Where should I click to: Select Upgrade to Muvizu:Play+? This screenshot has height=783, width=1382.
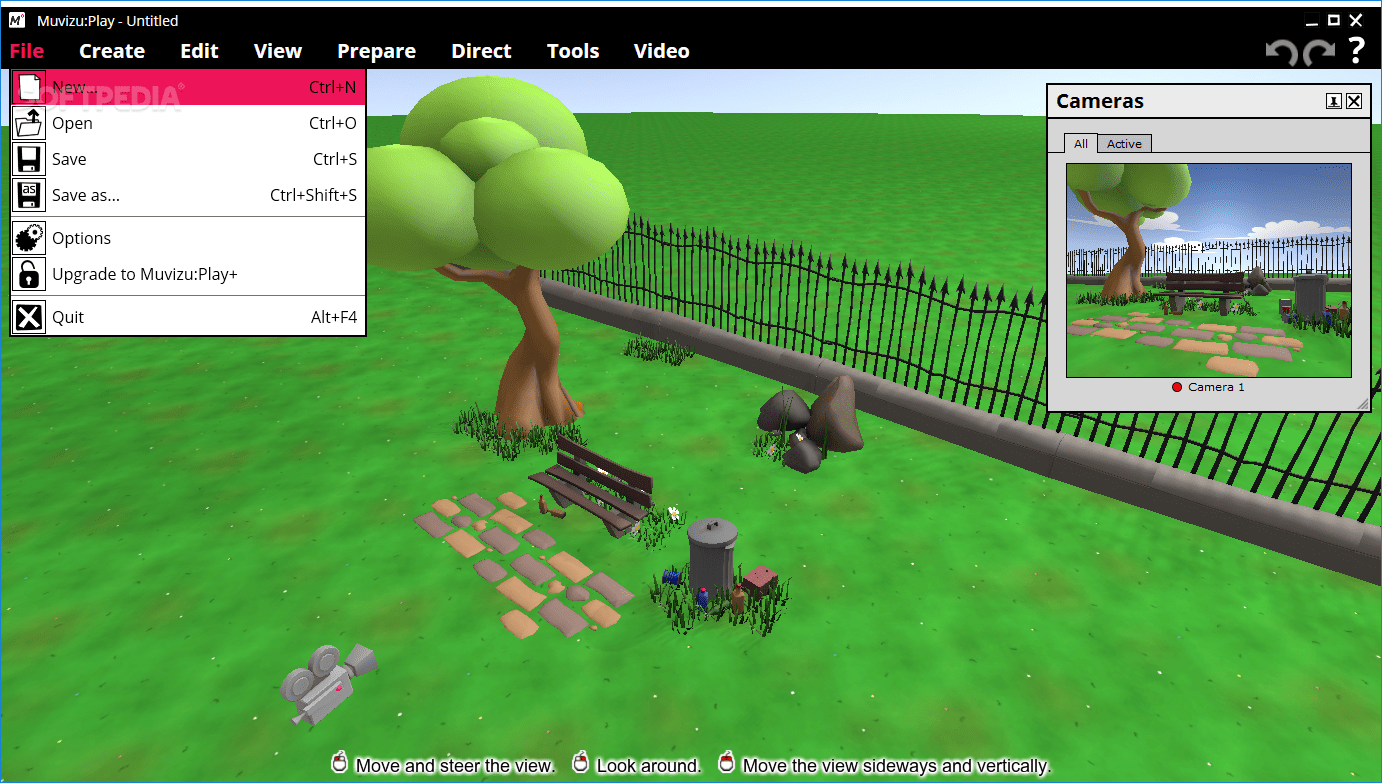point(188,274)
